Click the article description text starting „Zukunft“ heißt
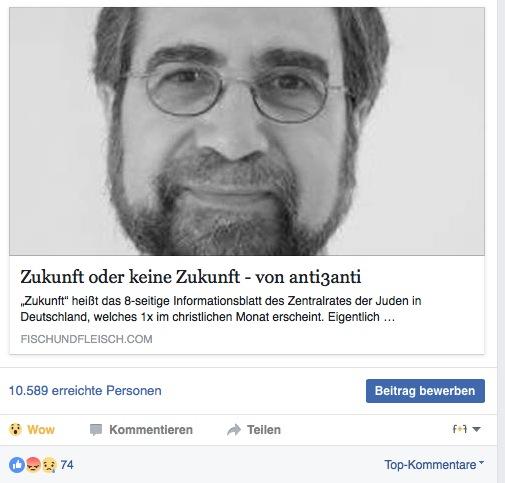 pyautogui.click(x=221, y=309)
